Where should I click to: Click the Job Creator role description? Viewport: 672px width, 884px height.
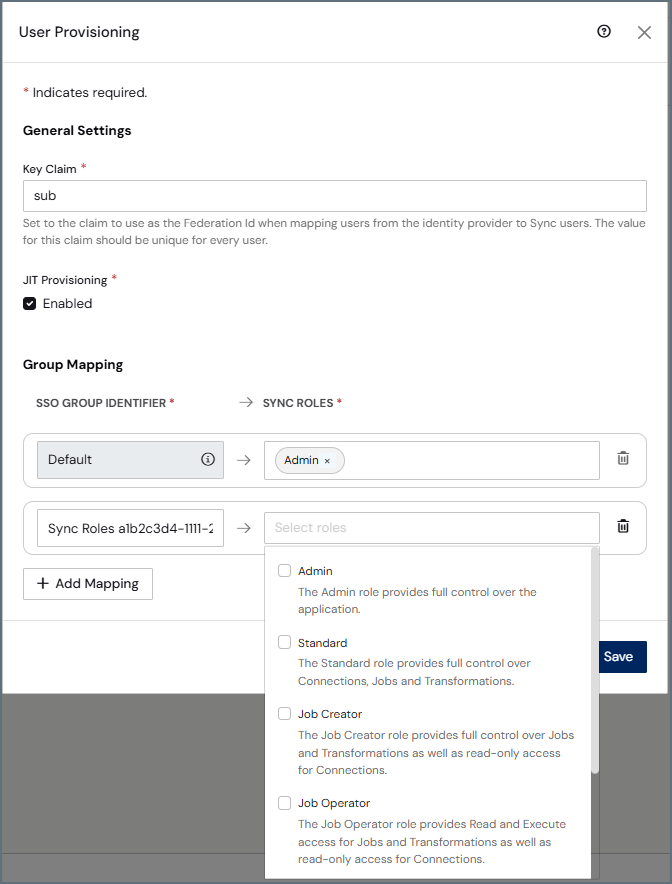pos(436,753)
